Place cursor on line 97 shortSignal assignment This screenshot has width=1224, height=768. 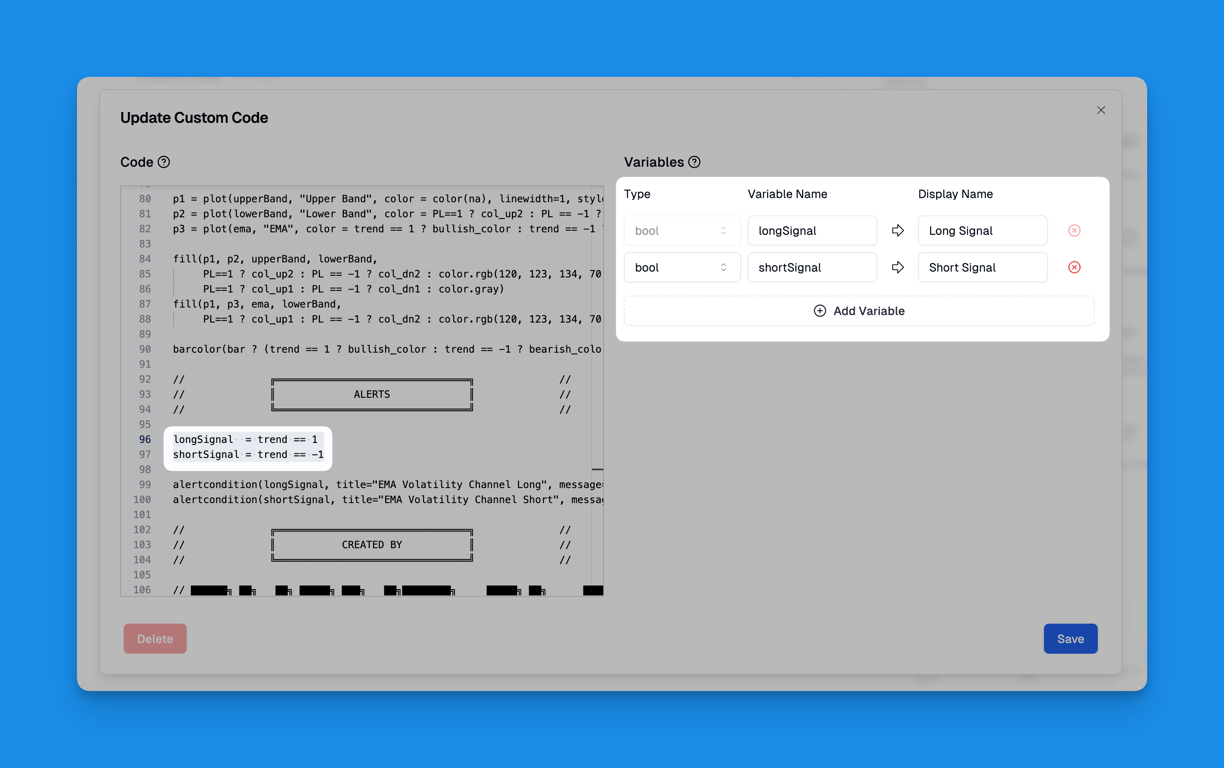pyautogui.click(x=248, y=455)
